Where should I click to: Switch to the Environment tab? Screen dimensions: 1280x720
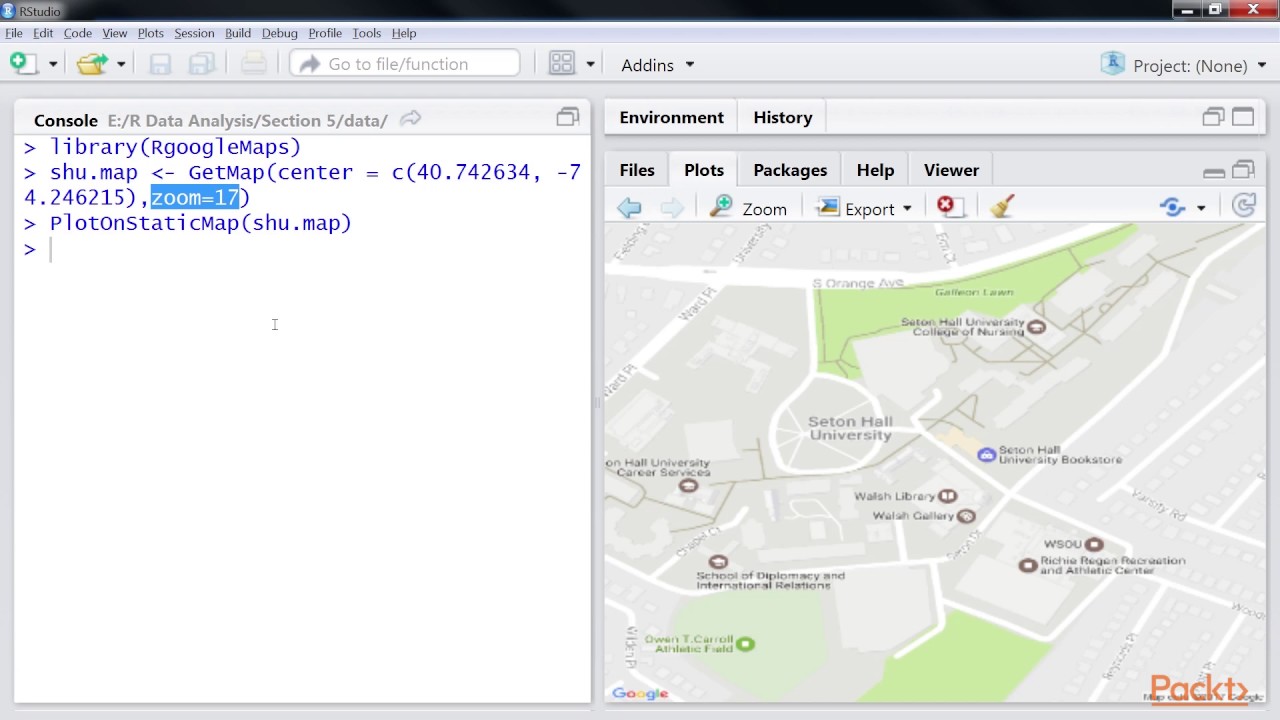[x=671, y=117]
